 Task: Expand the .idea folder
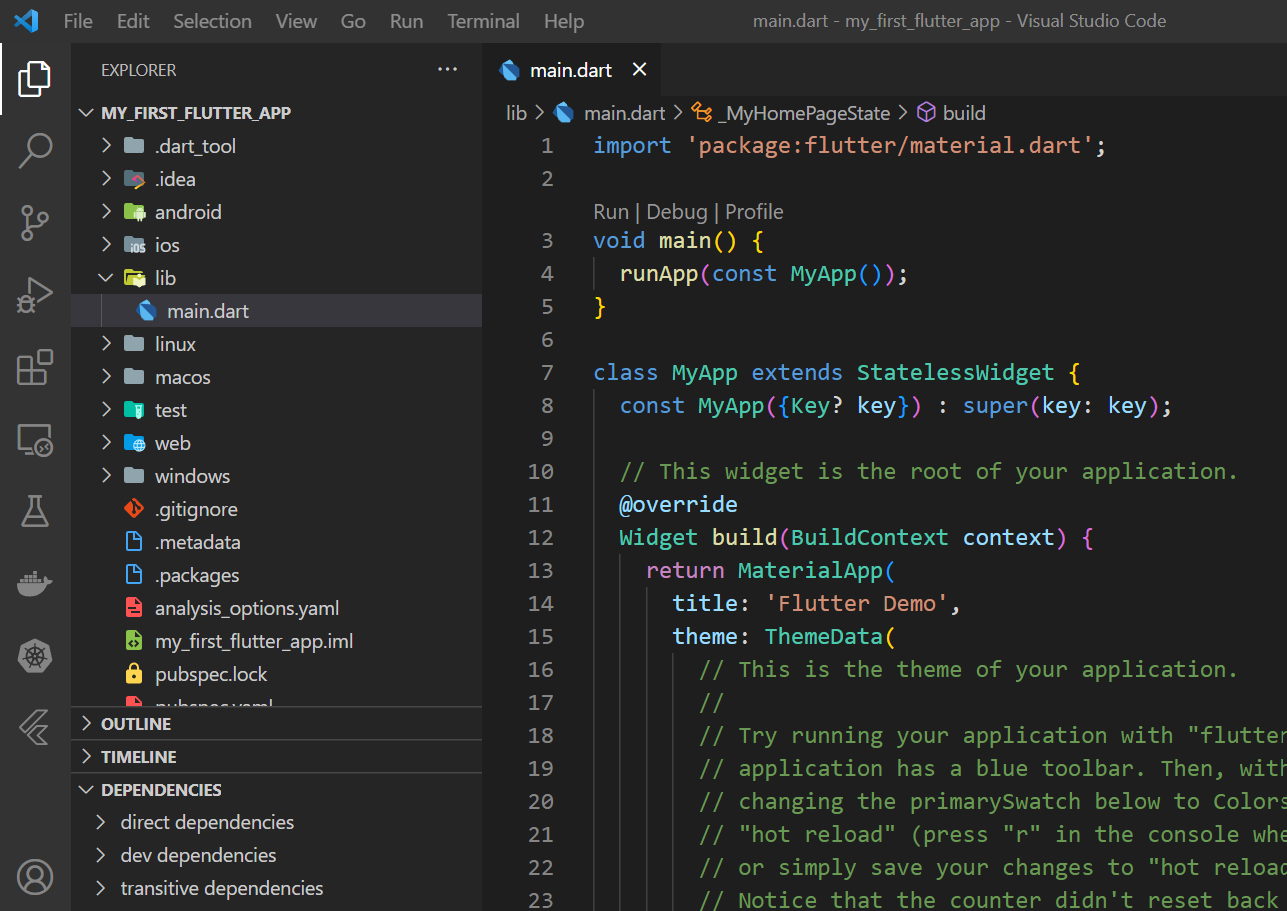click(106, 179)
